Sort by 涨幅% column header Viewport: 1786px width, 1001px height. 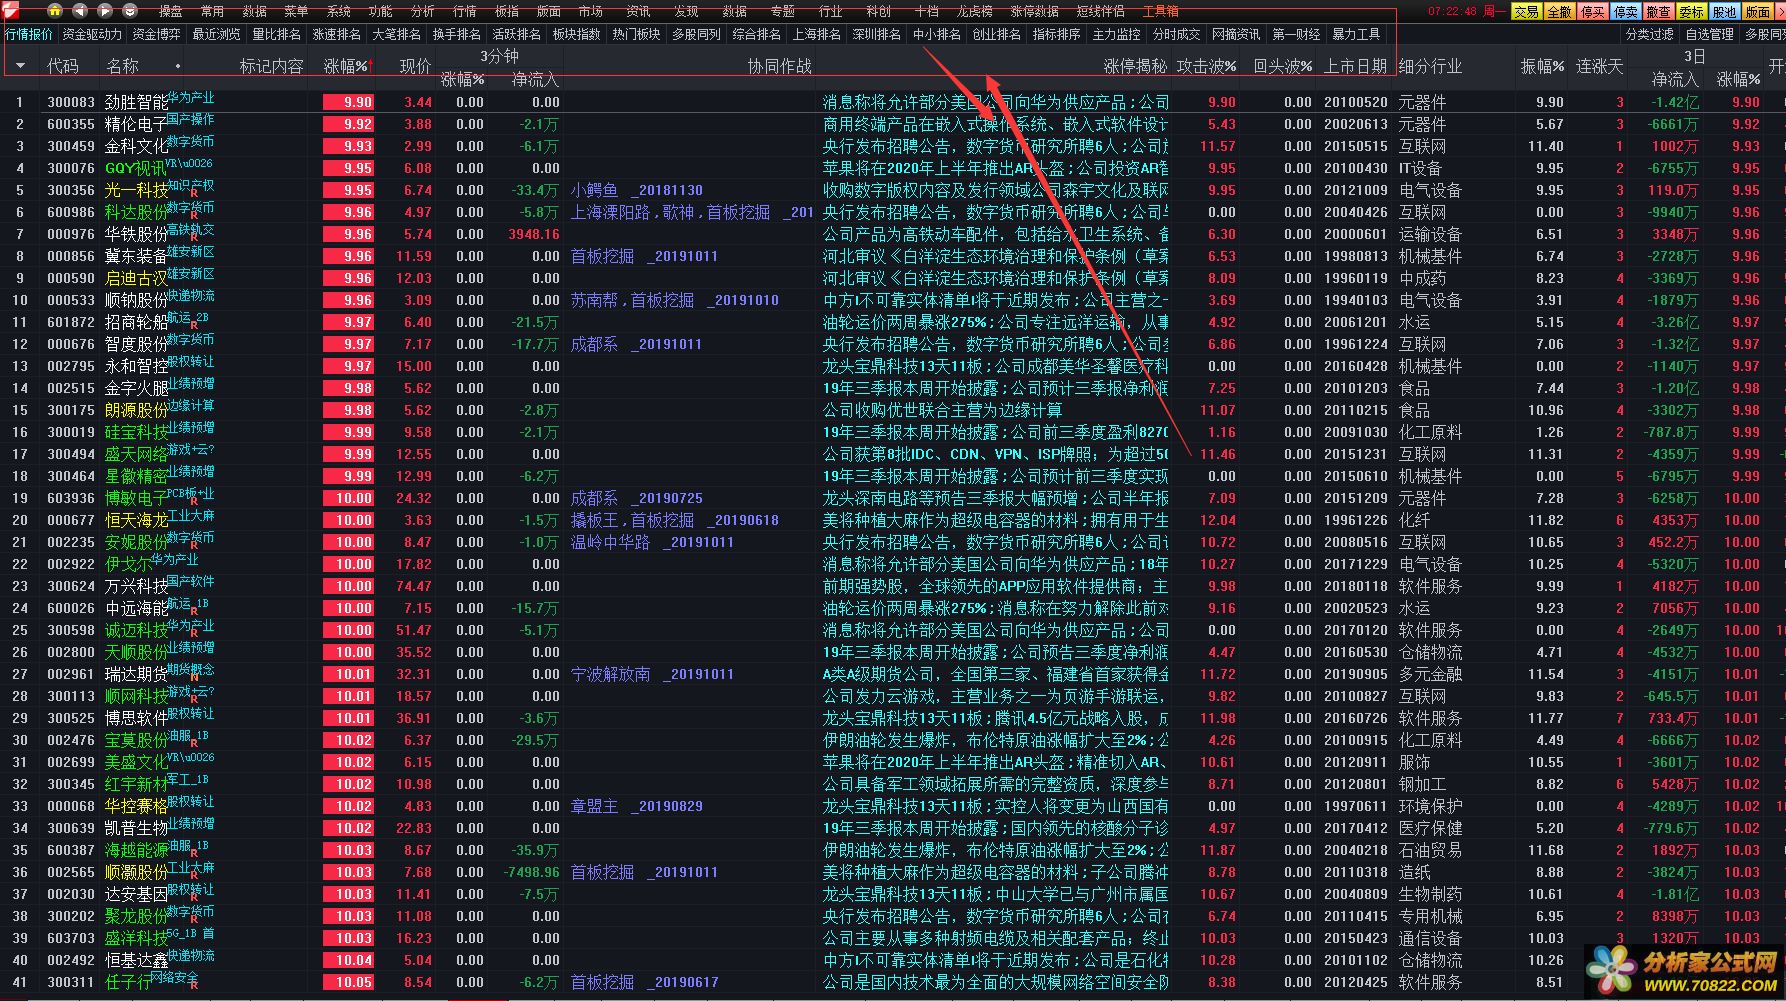pos(348,66)
